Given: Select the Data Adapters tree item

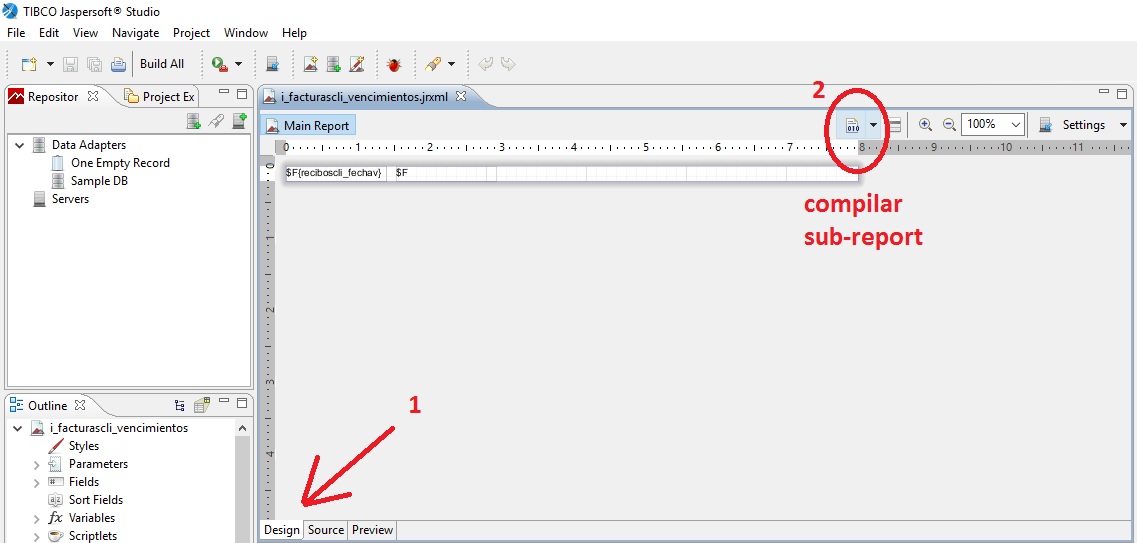Looking at the screenshot, I should point(88,145).
